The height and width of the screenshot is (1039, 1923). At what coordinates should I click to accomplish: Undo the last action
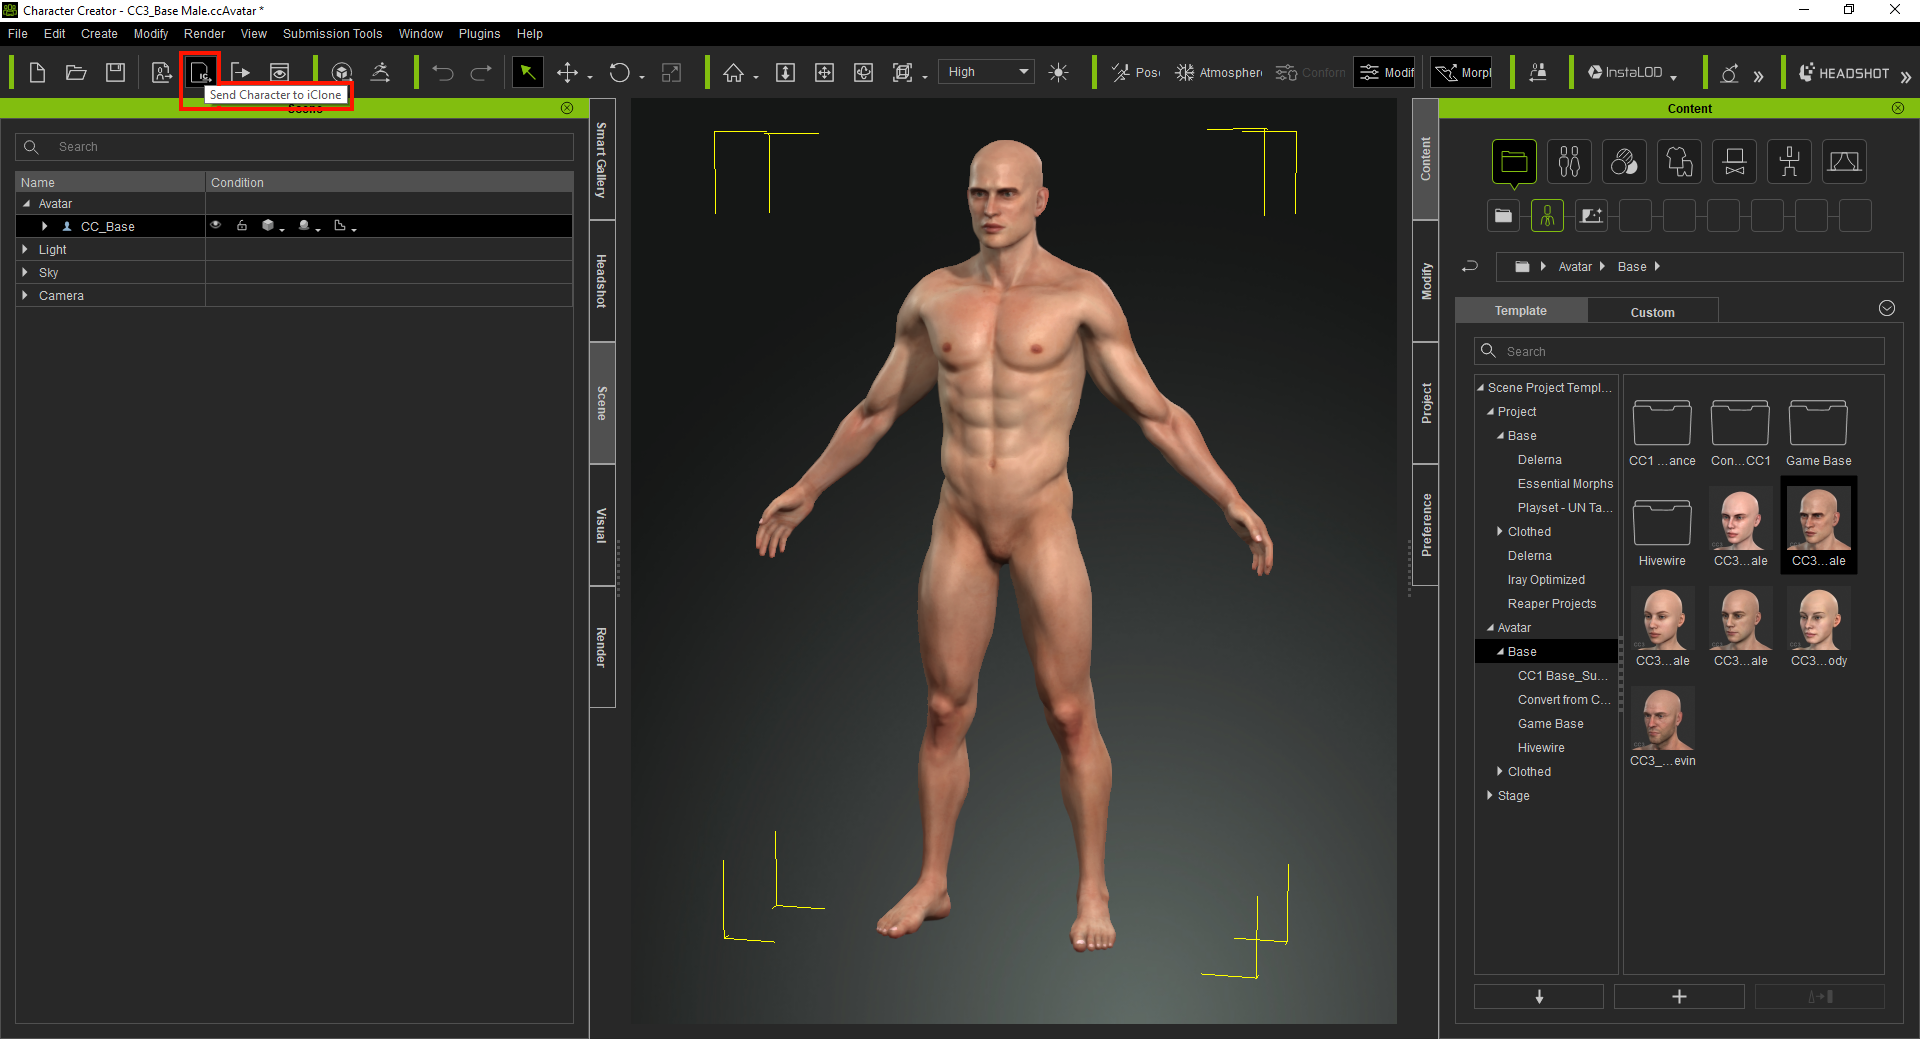(x=443, y=73)
